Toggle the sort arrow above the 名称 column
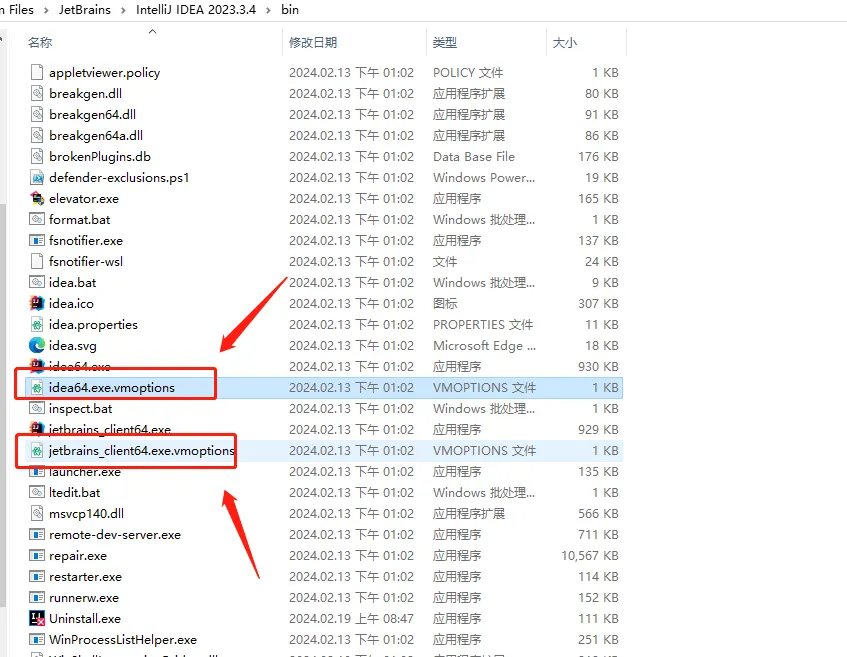 click(152, 31)
